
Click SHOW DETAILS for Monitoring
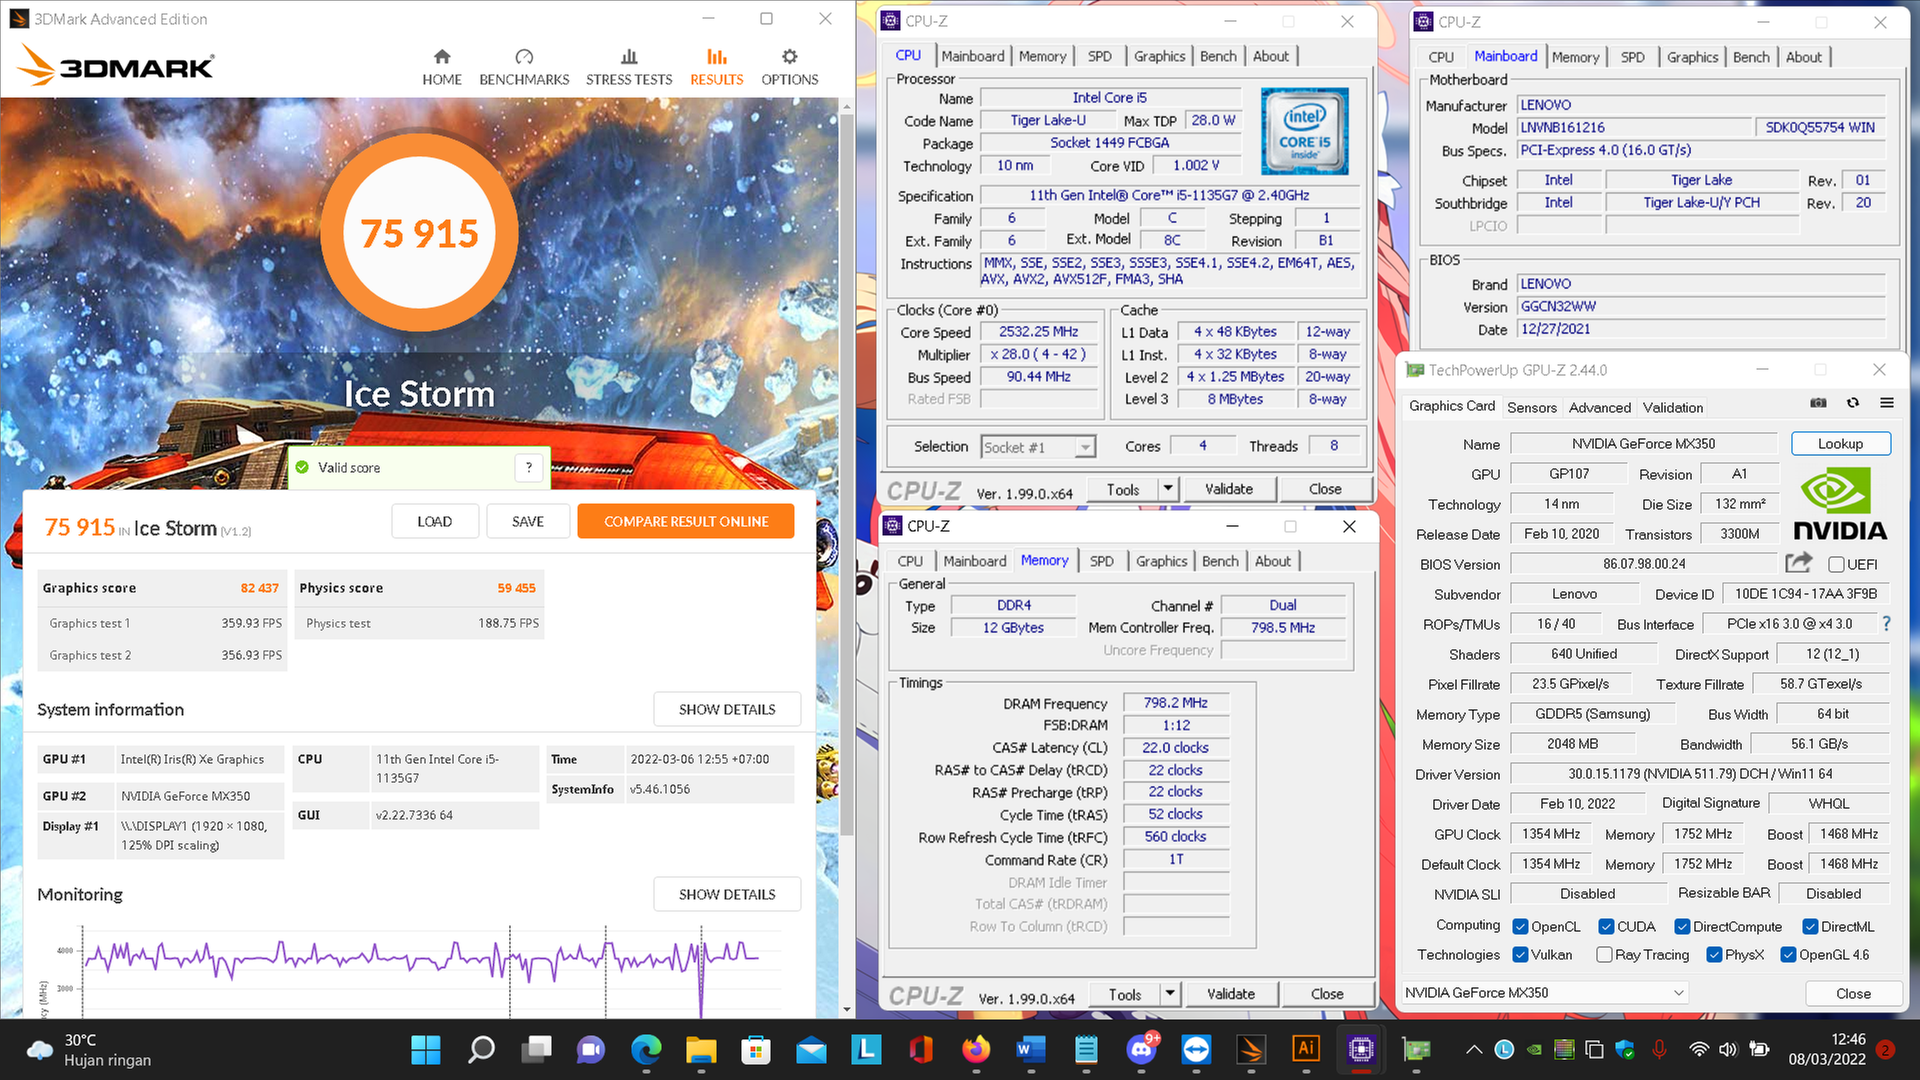[727, 894]
